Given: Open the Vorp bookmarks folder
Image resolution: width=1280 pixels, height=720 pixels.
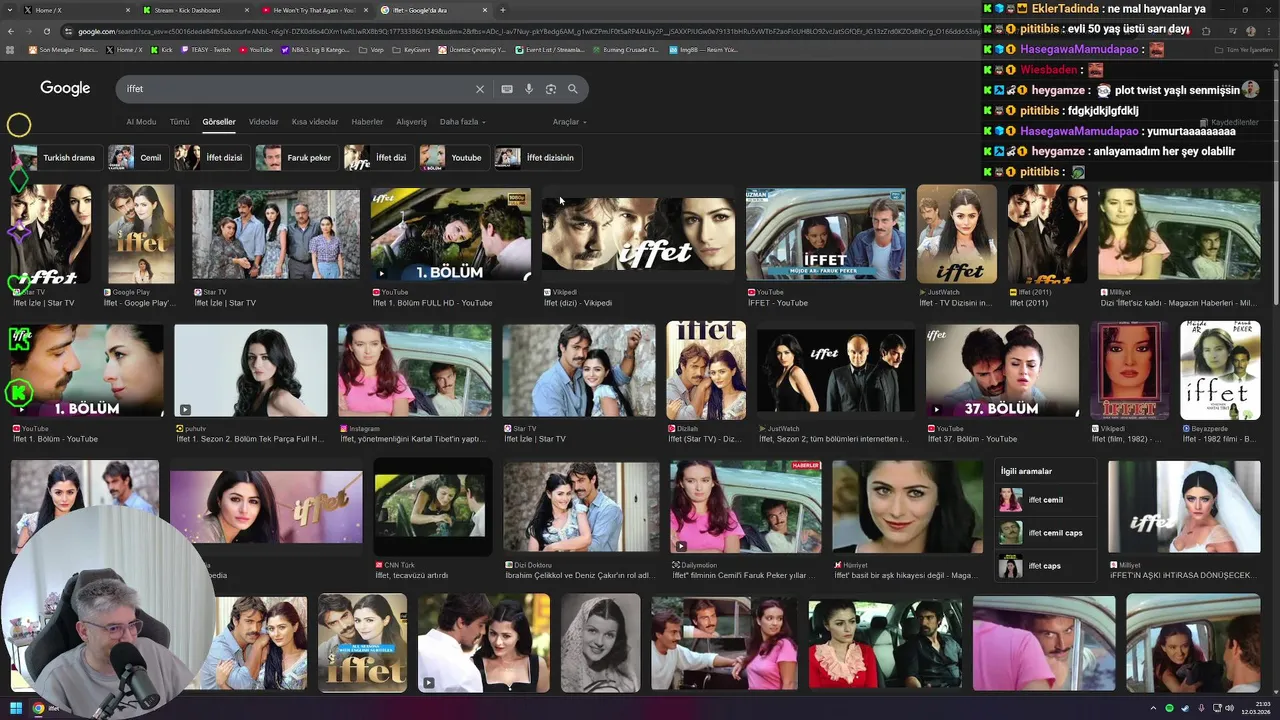Looking at the screenshot, I should [x=371, y=49].
